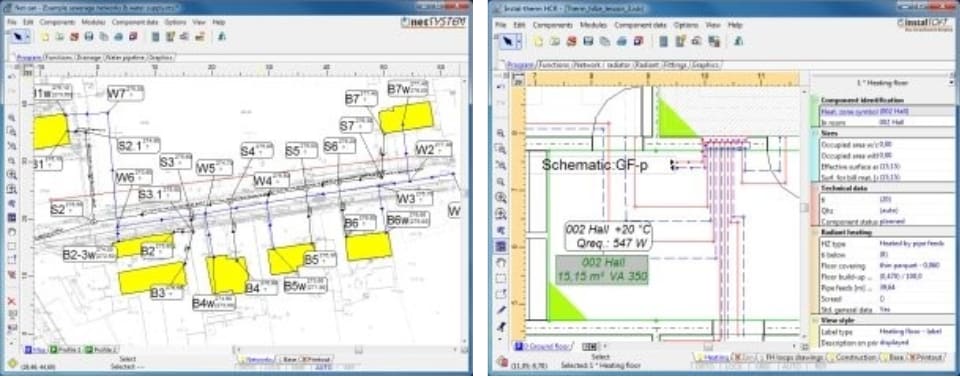Select Profile 1 sheet tab in sewerage window

66,349
